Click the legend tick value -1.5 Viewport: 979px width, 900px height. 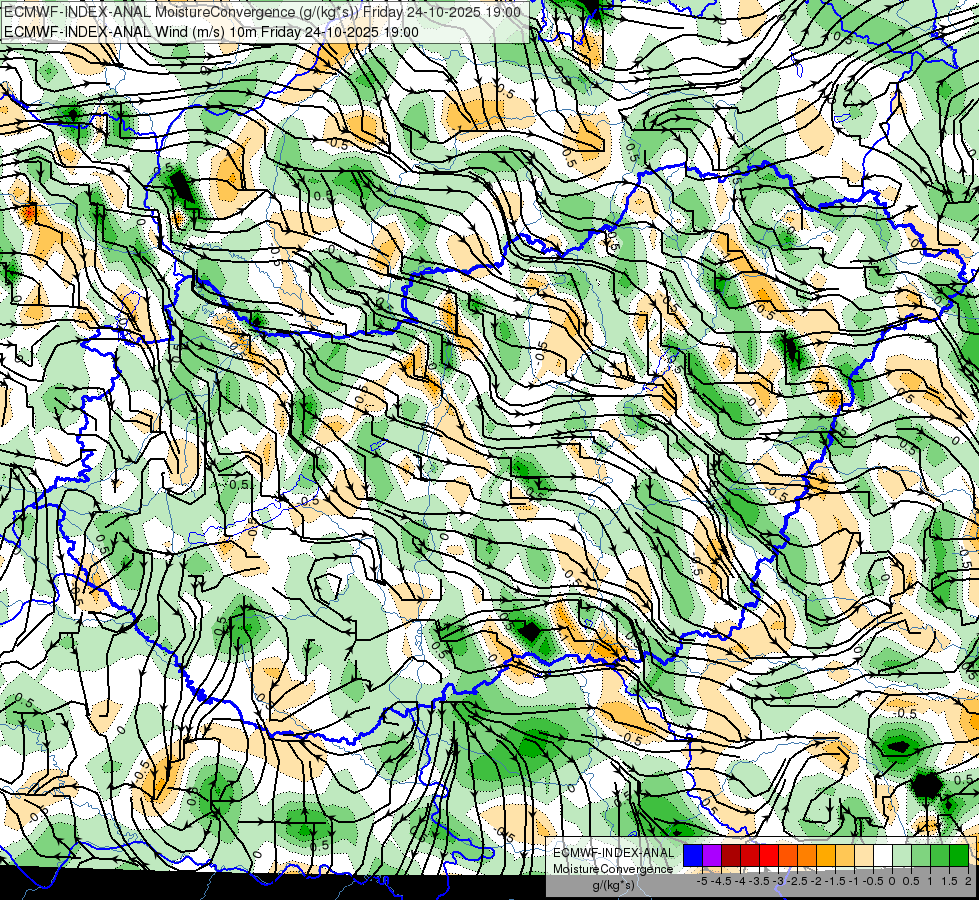click(835, 881)
